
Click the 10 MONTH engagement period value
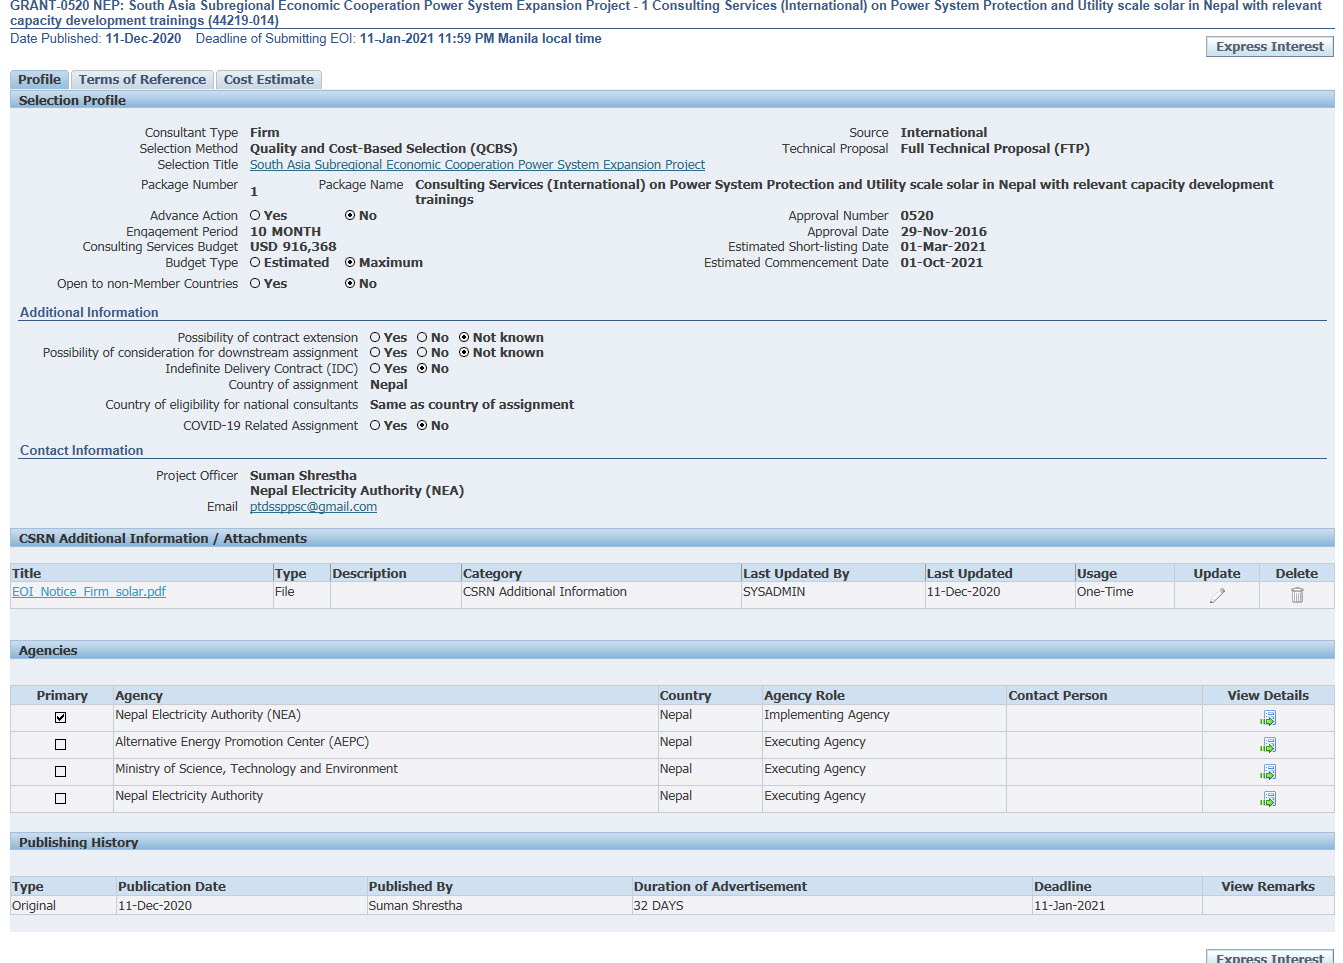[x=285, y=231]
